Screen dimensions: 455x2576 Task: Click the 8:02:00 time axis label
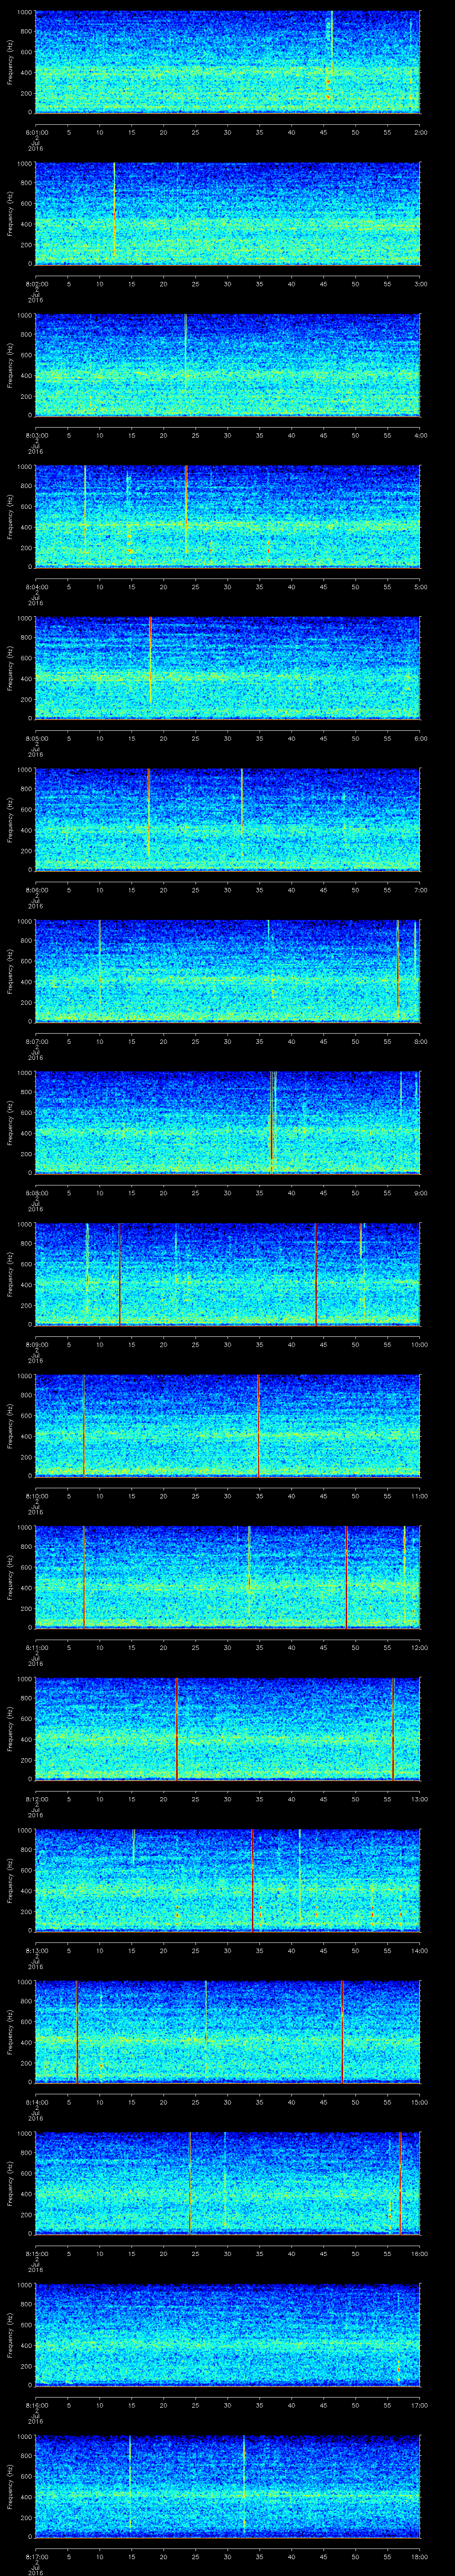tap(36, 284)
